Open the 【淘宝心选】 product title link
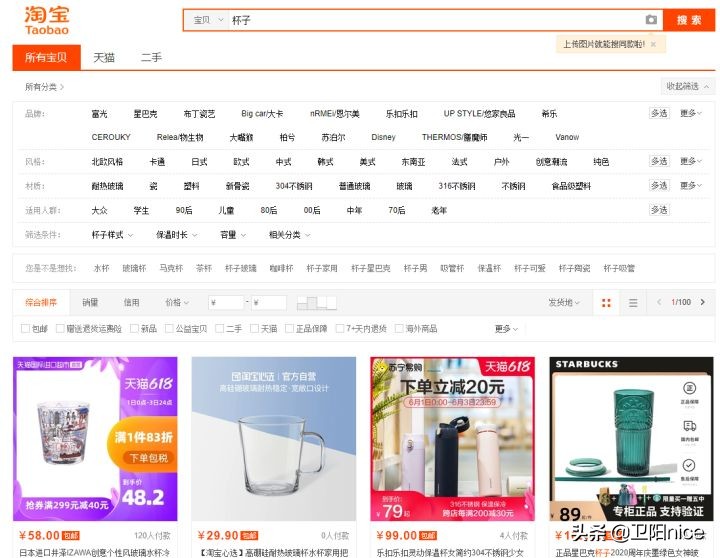The width and height of the screenshot is (720, 558). pos(274,552)
